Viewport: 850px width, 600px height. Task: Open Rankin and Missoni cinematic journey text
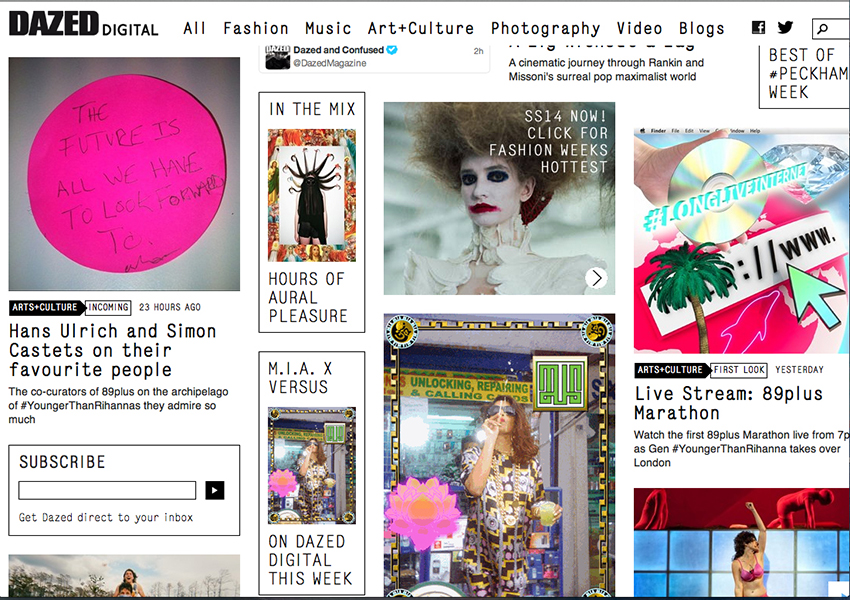coord(606,69)
